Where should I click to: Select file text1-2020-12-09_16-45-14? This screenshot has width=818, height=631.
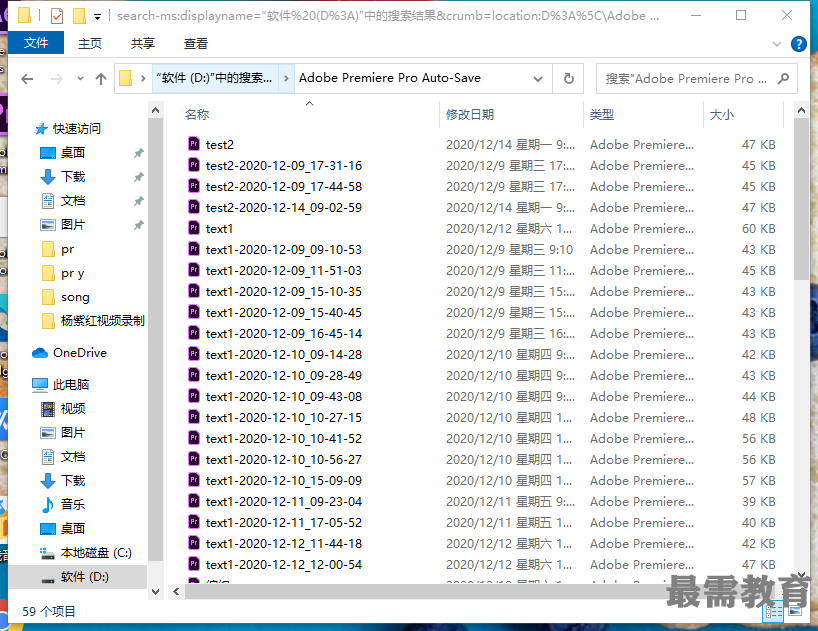(283, 333)
